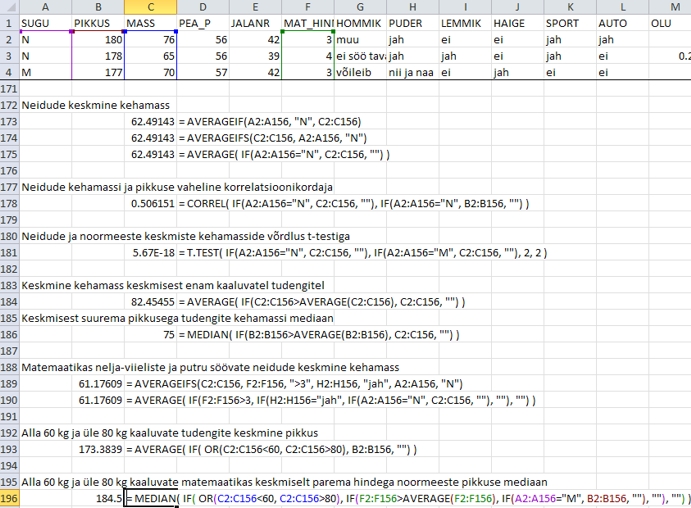Select row 178 header
This screenshot has height=508, width=691.
click(10, 204)
